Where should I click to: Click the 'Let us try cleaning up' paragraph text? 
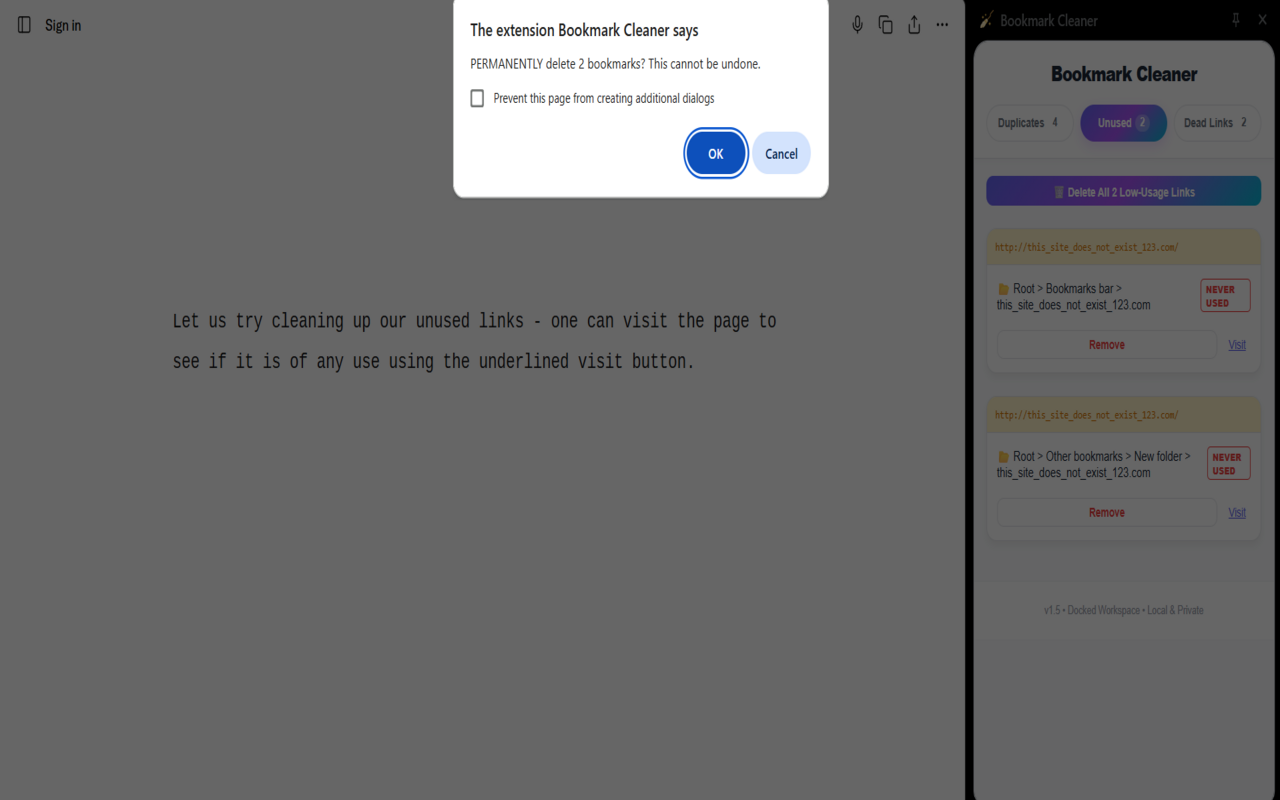point(474,341)
